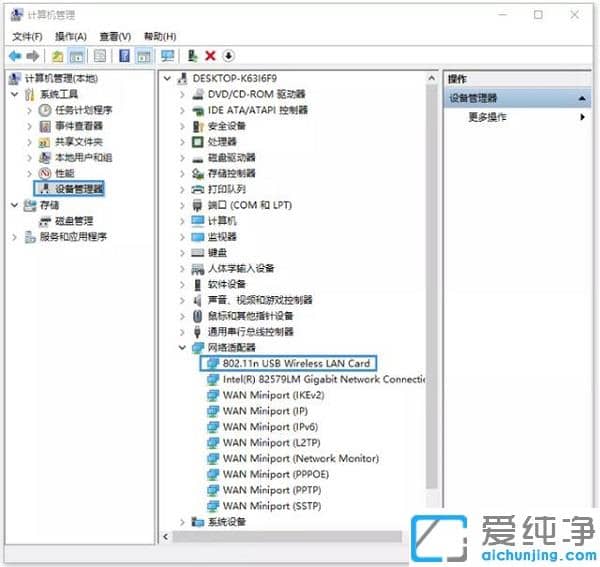Click the 人体学输入设备 category label
Screen dimensions: 600x567
[241, 269]
